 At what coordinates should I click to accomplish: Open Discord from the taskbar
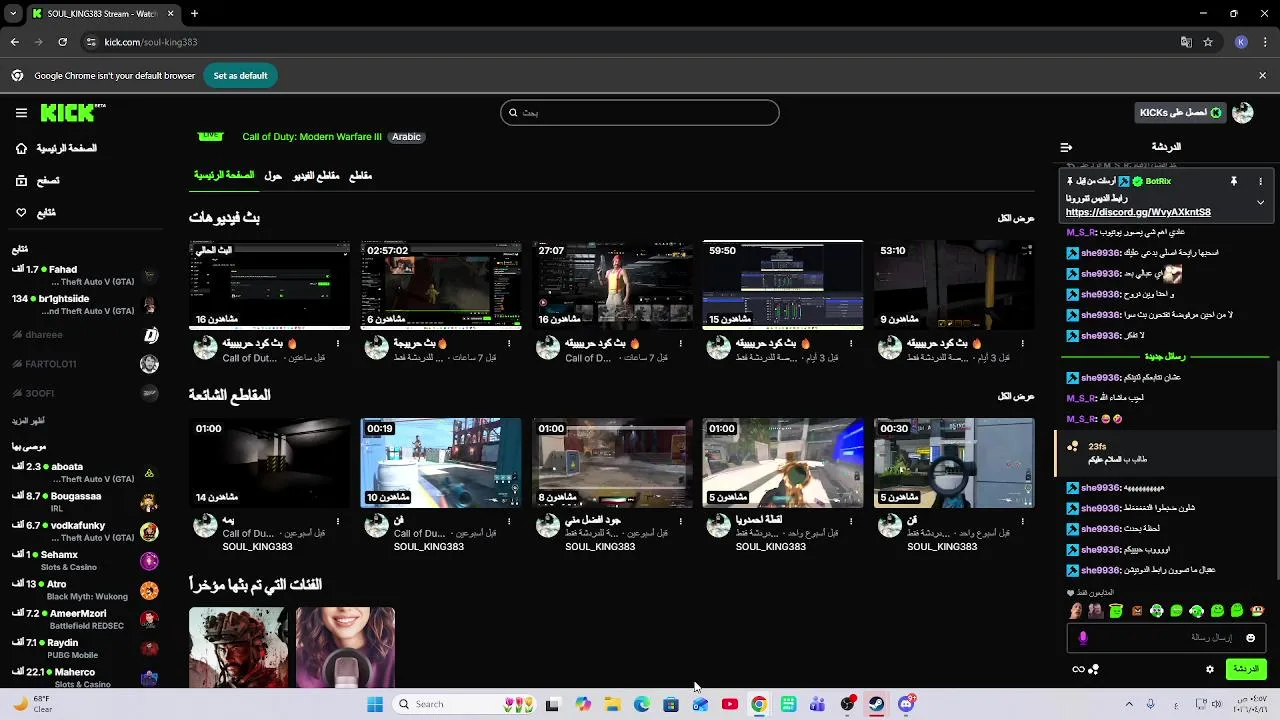pyautogui.click(x=906, y=704)
